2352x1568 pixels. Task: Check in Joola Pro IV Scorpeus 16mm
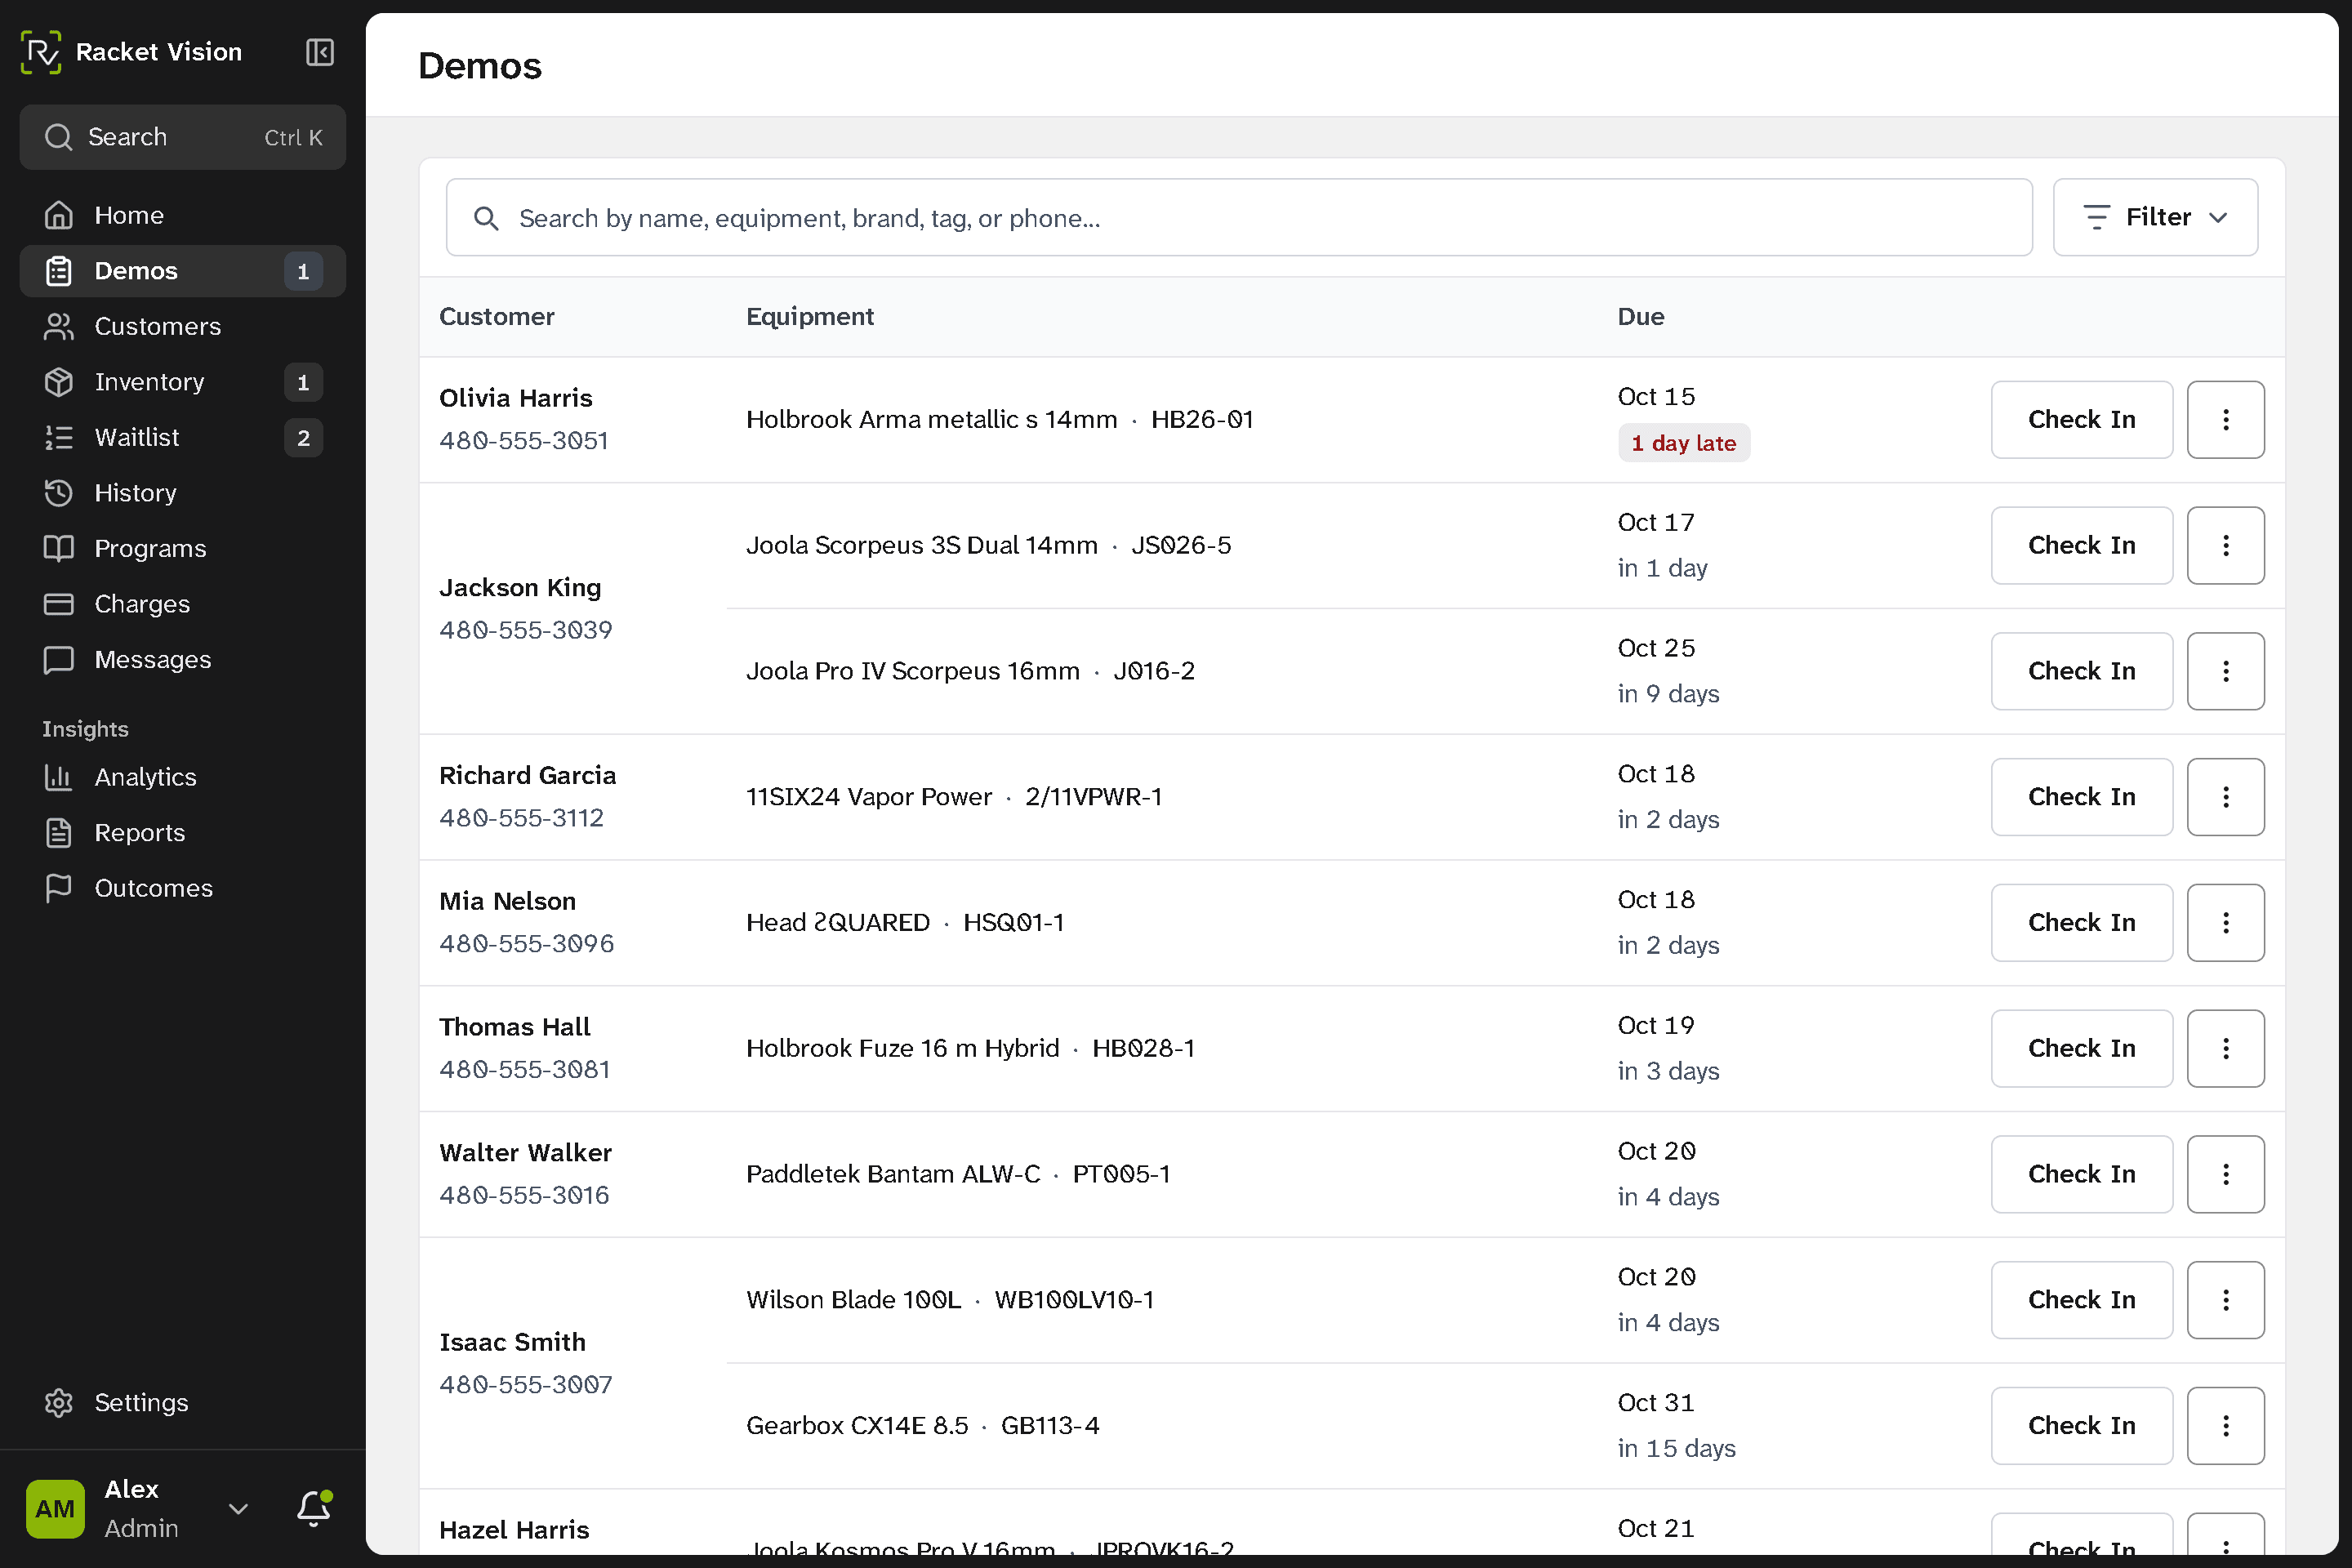(2081, 671)
